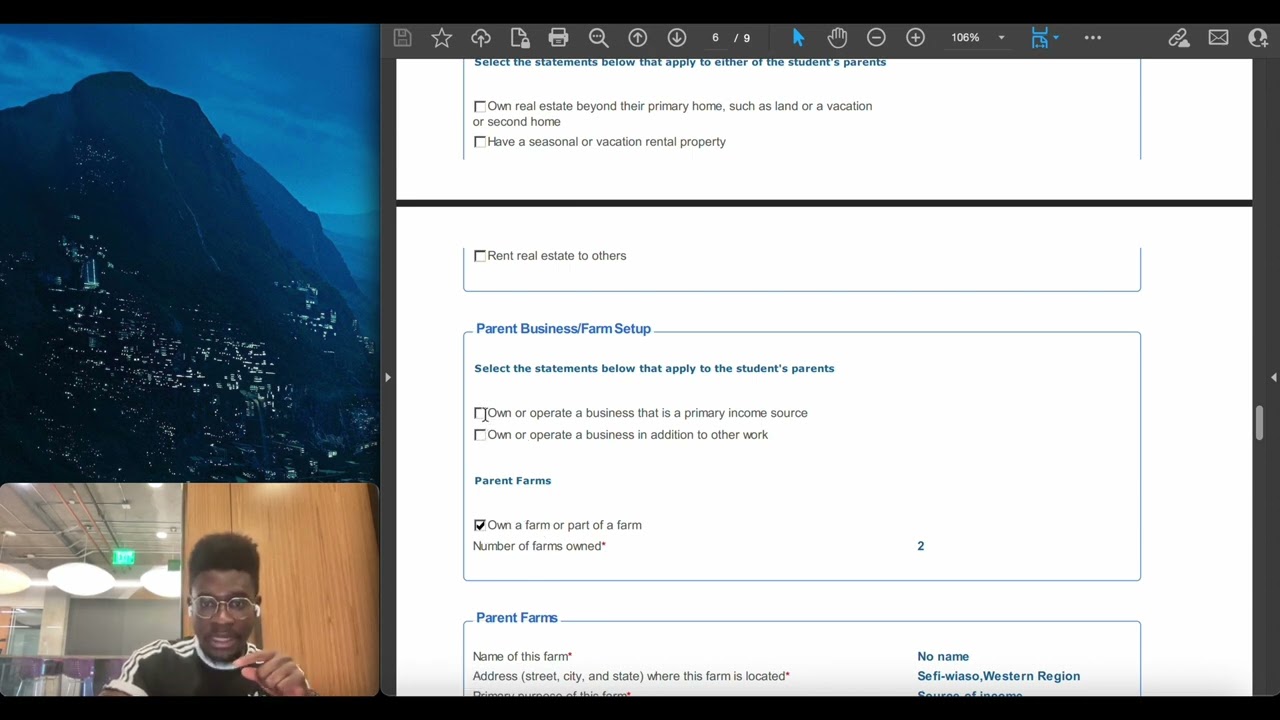
Task: Click the farm name field 'No name'
Action: click(943, 657)
